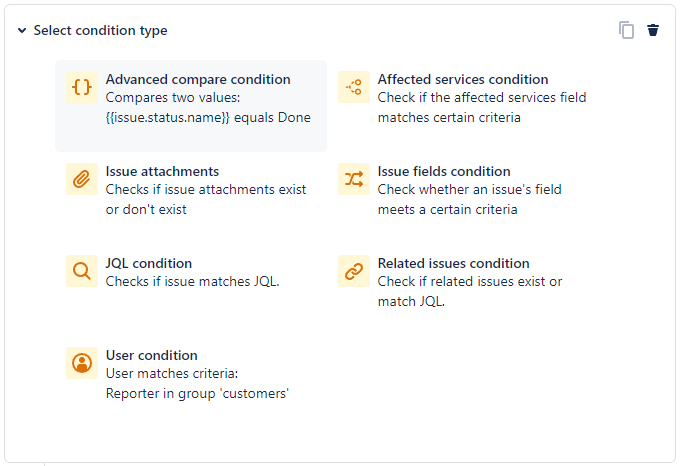This screenshot has width=682, height=466.
Task: Choose Affected services condition title
Action: pyautogui.click(x=463, y=79)
